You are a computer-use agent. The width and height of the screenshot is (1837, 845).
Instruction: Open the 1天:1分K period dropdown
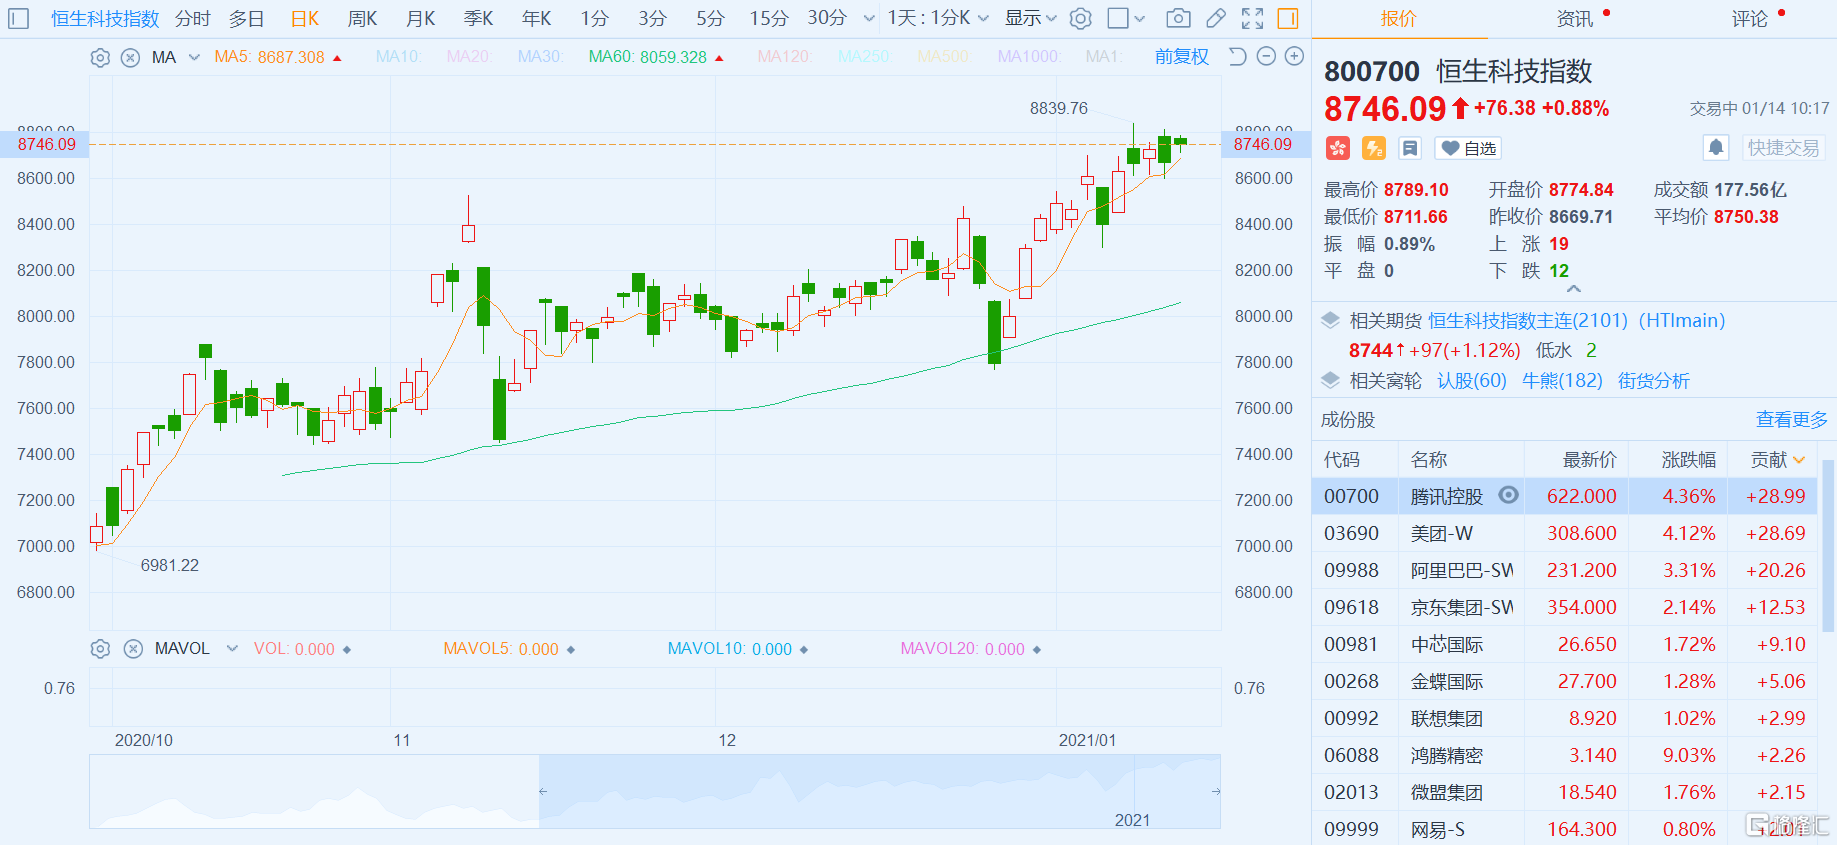coord(938,18)
